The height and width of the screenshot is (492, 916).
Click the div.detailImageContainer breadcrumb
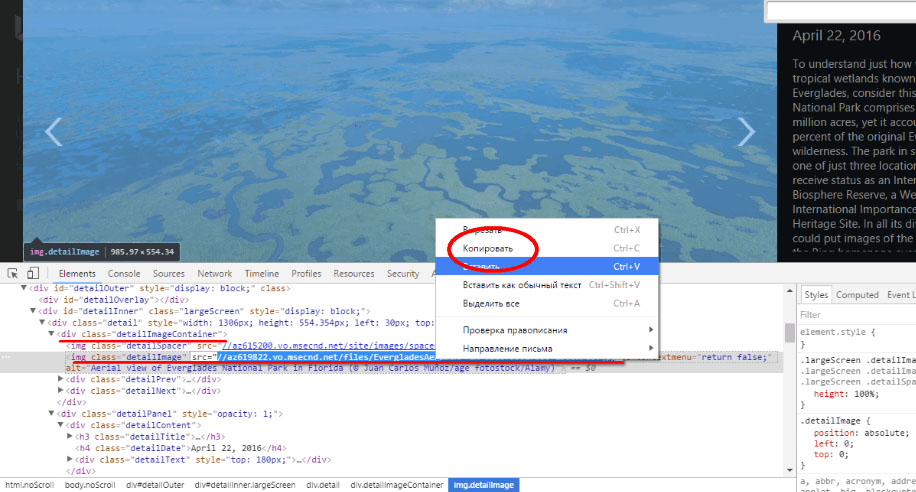[397, 485]
